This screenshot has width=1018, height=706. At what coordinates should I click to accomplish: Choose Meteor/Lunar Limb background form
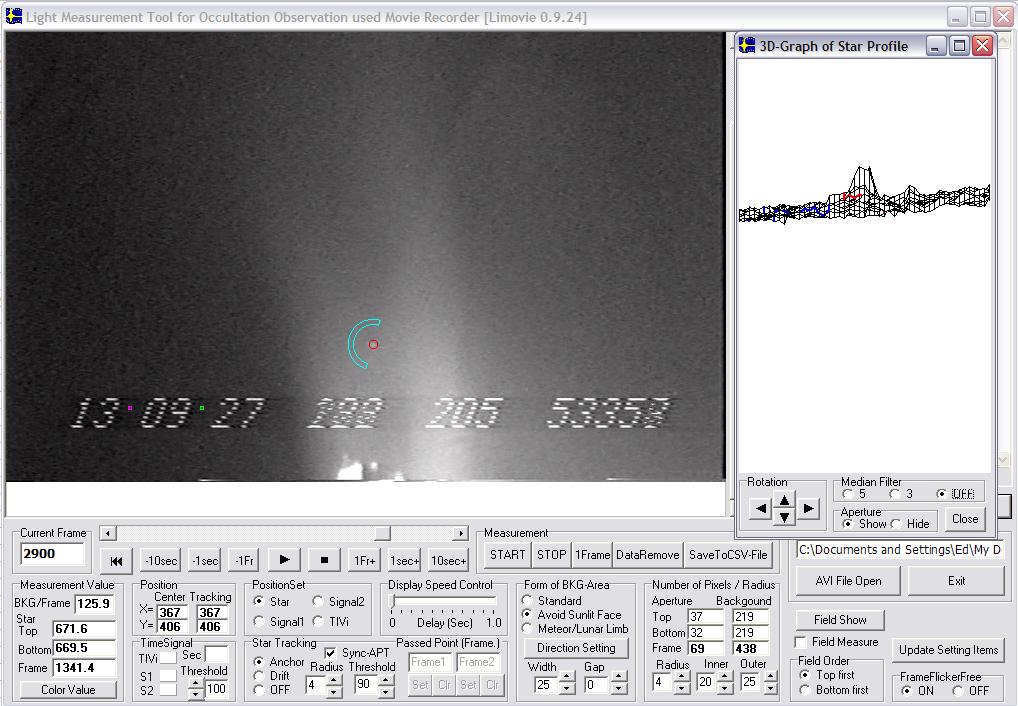pyautogui.click(x=526, y=629)
